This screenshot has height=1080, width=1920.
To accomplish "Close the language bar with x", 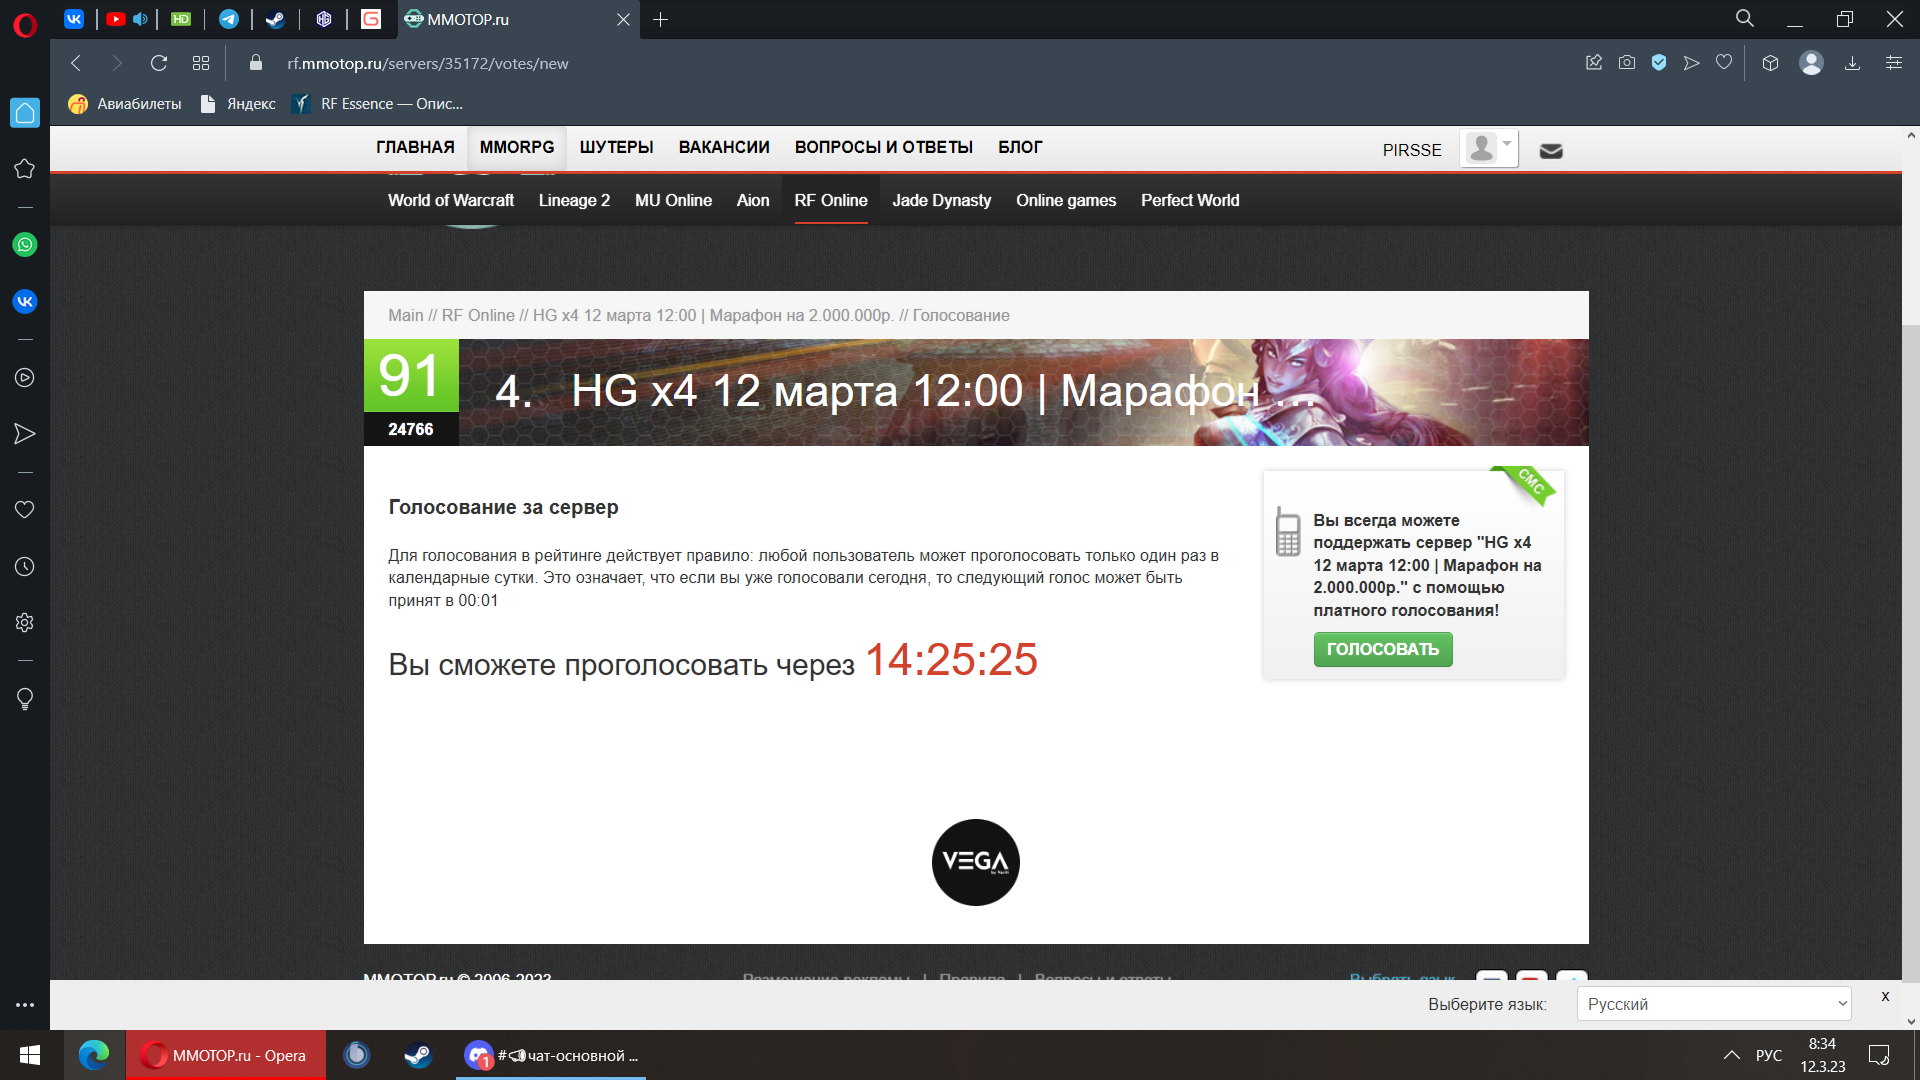I will [x=1885, y=996].
